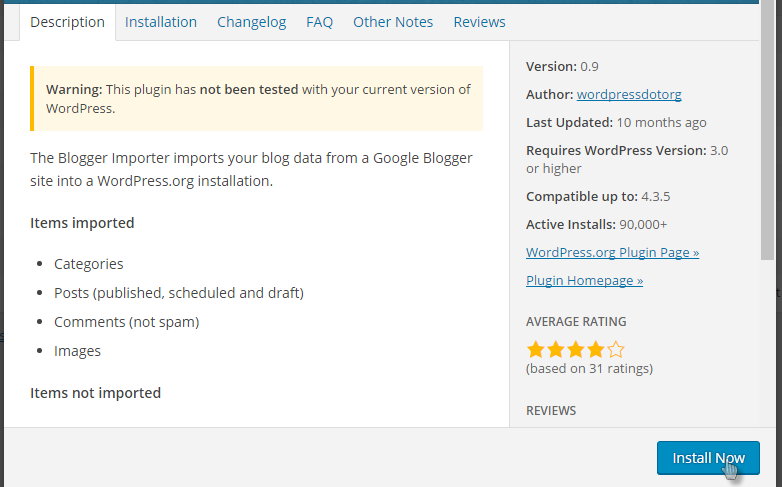The width and height of the screenshot is (782, 487).
Task: Click the empty fifth rating star
Action: pos(616,349)
